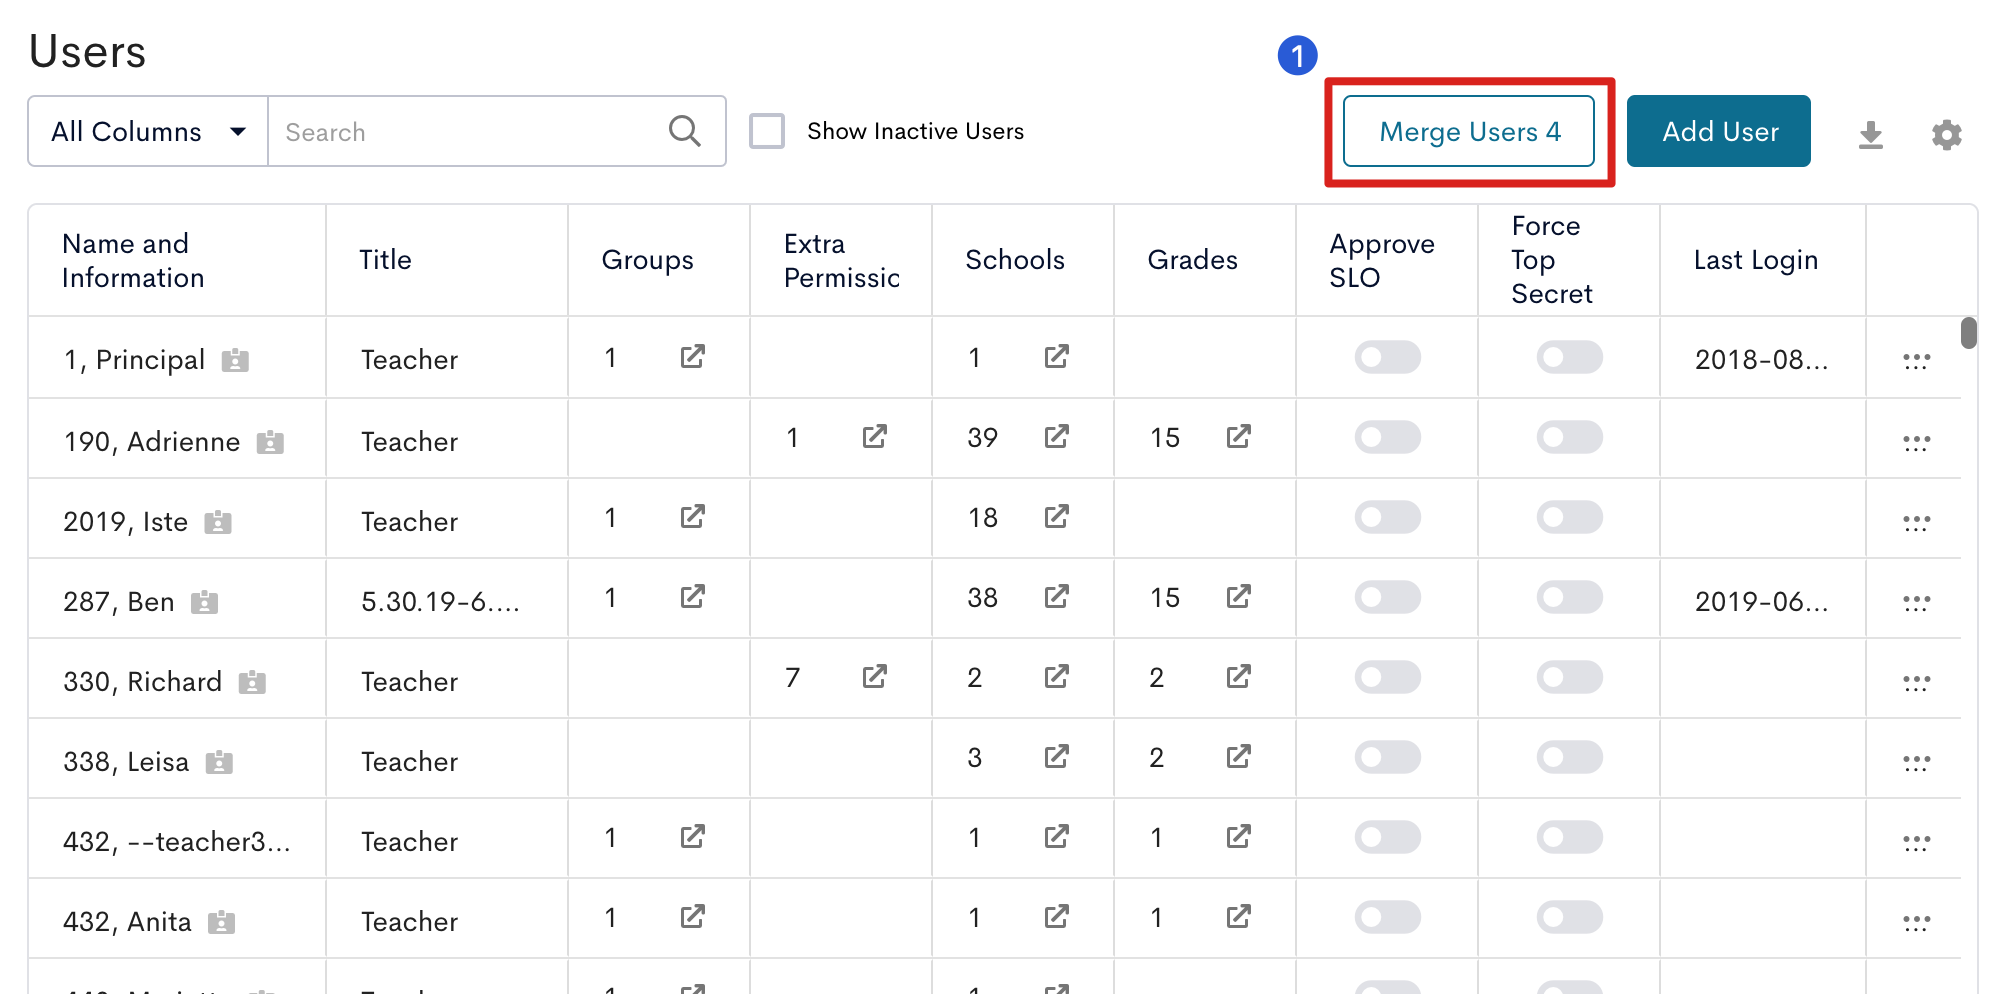Click the table vertical scrollbar thumb
This screenshot has height=994, width=2006.
tap(1968, 333)
